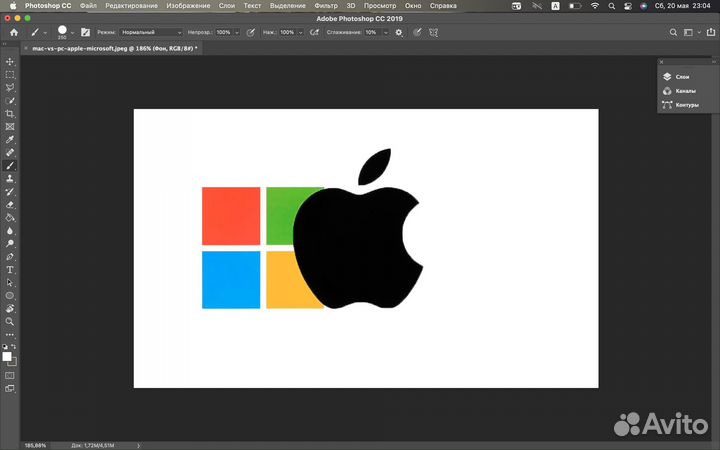This screenshot has height=450, width=720.
Task: Select the Eraser tool
Action: pos(10,204)
